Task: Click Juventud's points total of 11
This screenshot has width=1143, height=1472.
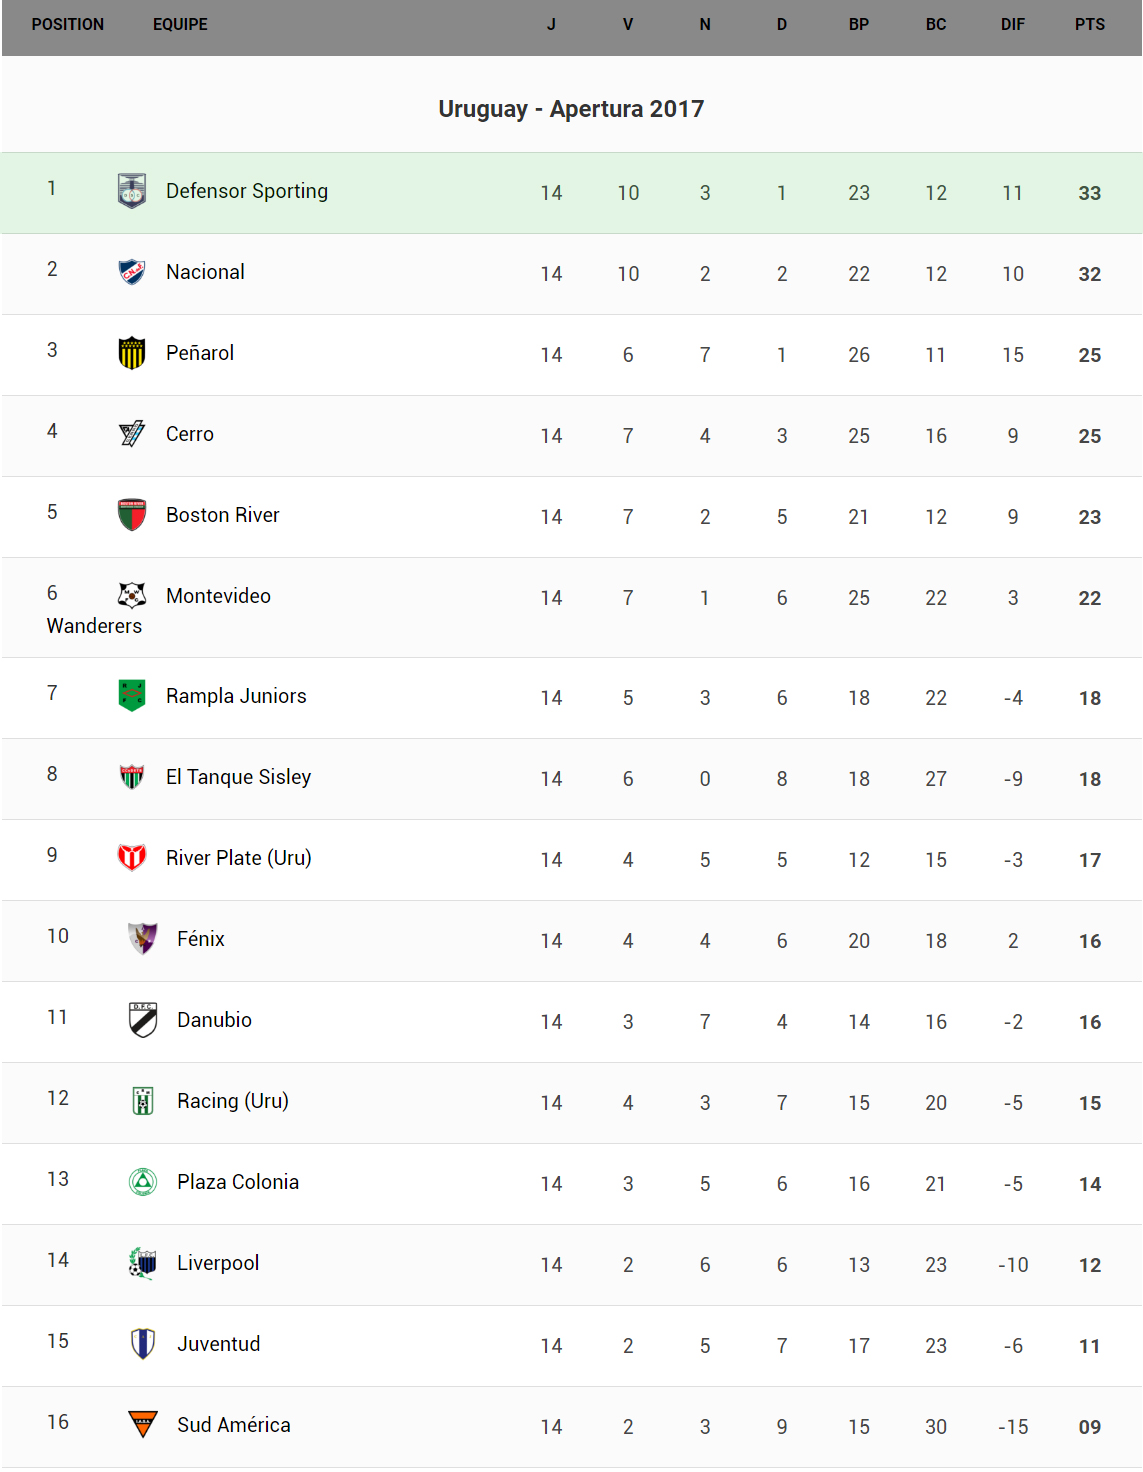Action: click(1090, 1346)
